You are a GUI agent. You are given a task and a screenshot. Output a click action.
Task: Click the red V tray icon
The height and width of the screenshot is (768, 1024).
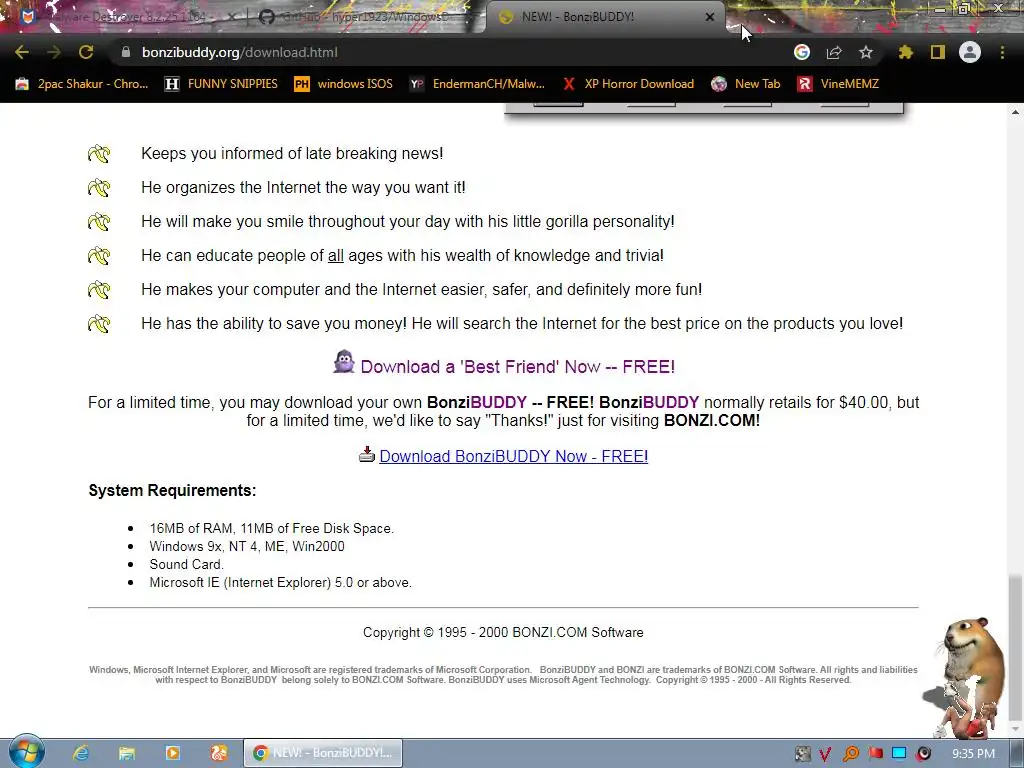825,754
